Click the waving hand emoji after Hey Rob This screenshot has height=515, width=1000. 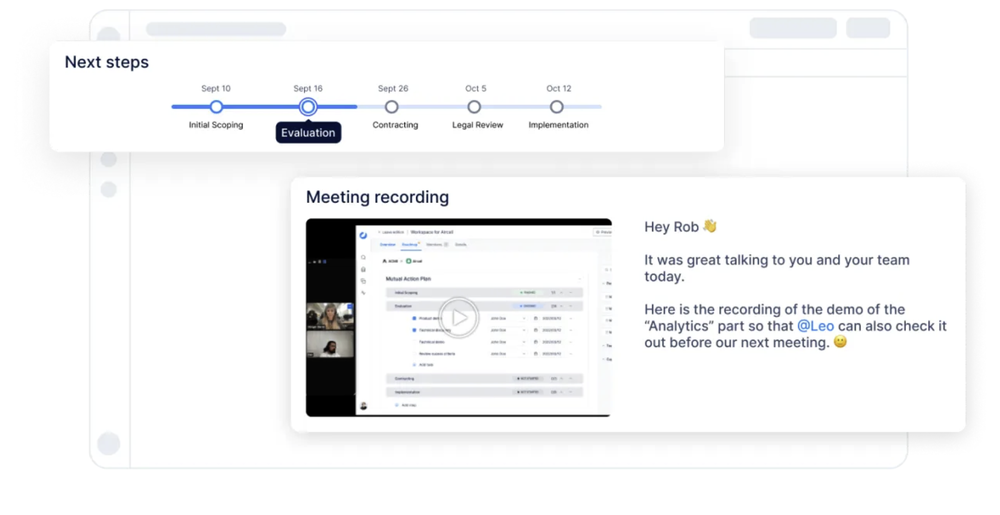click(x=710, y=226)
